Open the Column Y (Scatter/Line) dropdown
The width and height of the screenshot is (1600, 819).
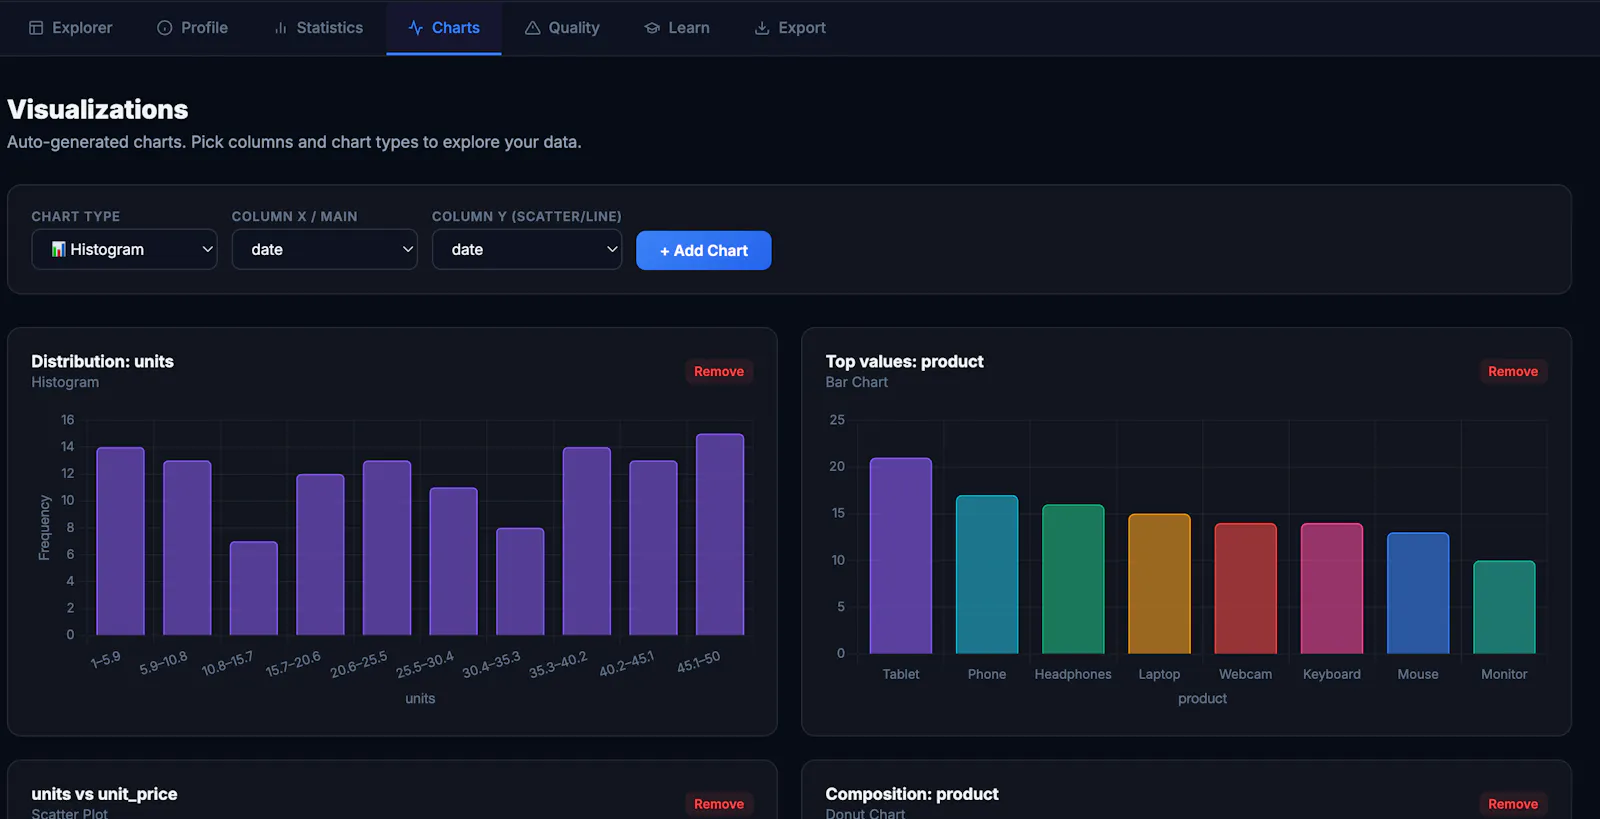click(527, 249)
